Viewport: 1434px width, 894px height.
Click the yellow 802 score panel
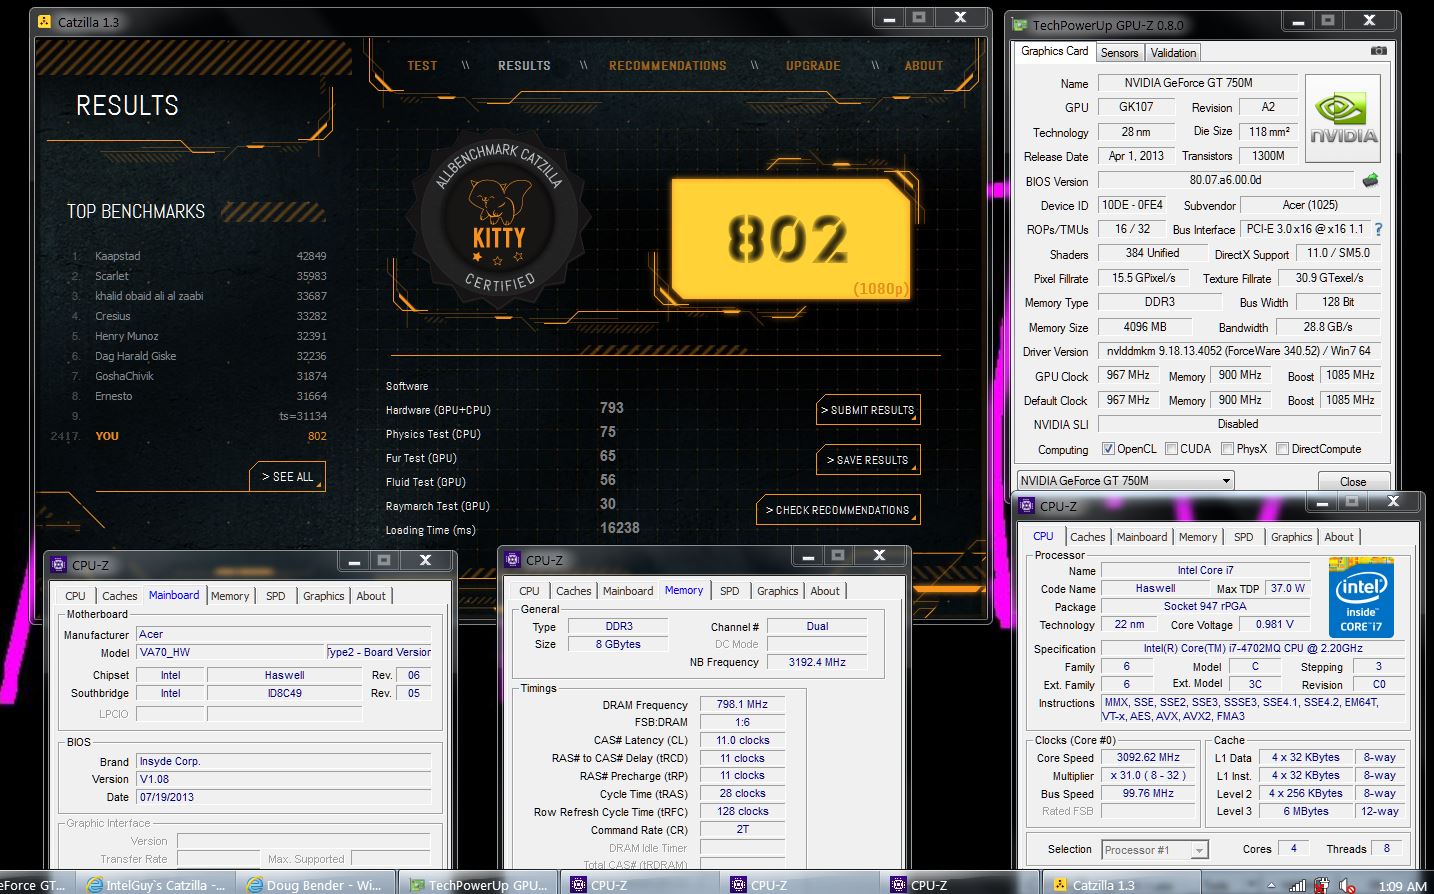(790, 240)
